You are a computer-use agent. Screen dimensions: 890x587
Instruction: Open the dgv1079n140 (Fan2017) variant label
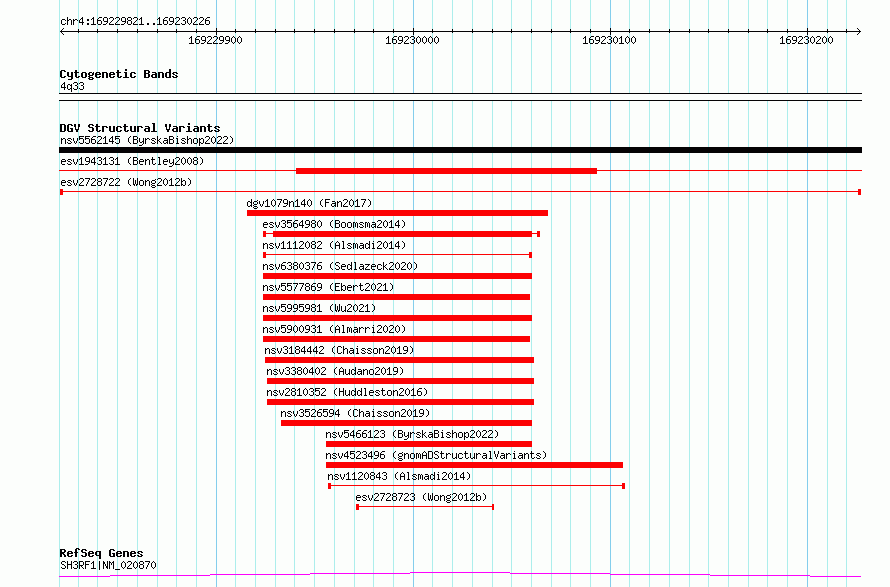[x=309, y=203]
